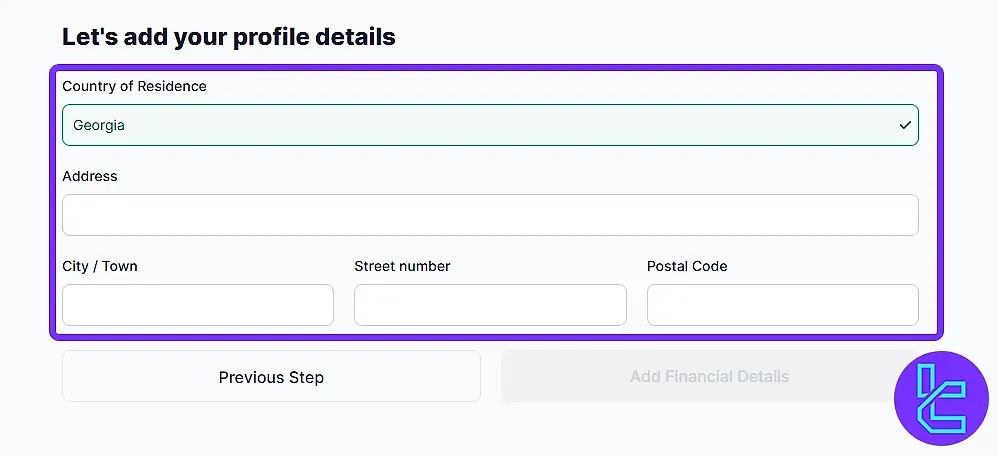999x456 pixels.
Task: Select the Georgia country value
Action: coord(99,125)
